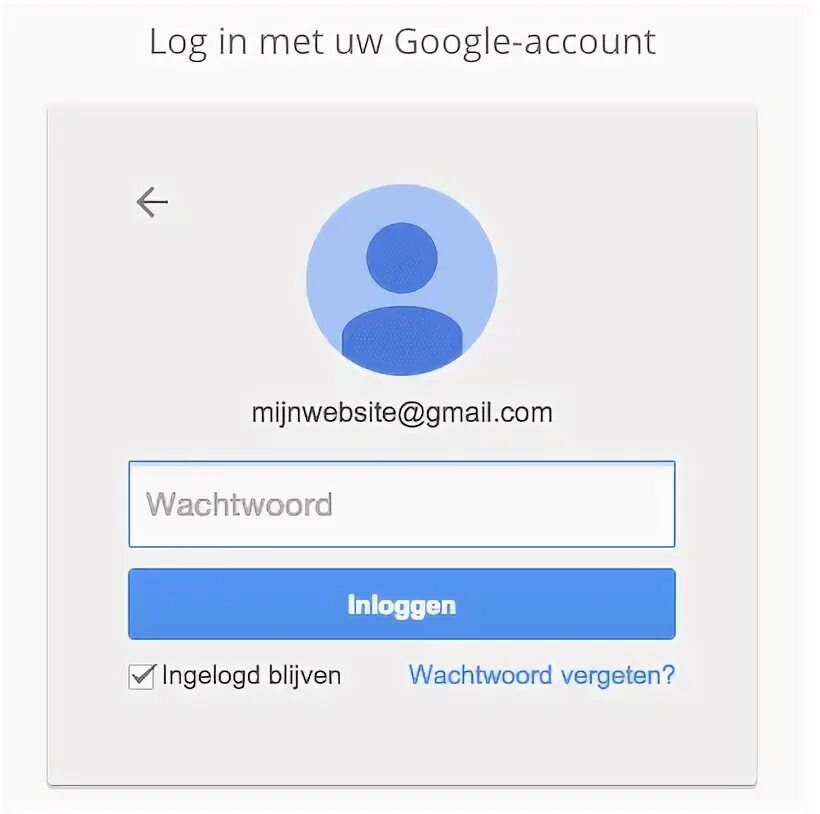The height and width of the screenshot is (814, 820).
Task: Toggle the Ingelogd blijven checkbox
Action: [x=141, y=677]
